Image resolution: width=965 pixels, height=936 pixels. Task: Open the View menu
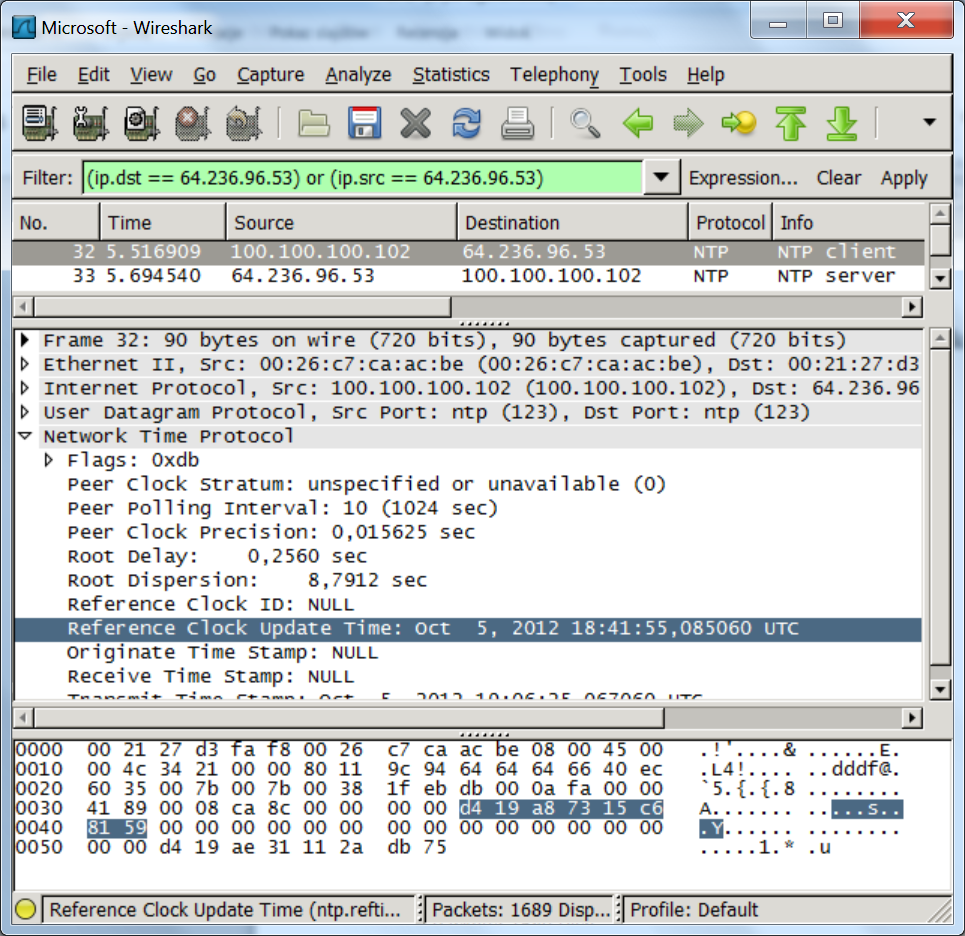point(151,74)
